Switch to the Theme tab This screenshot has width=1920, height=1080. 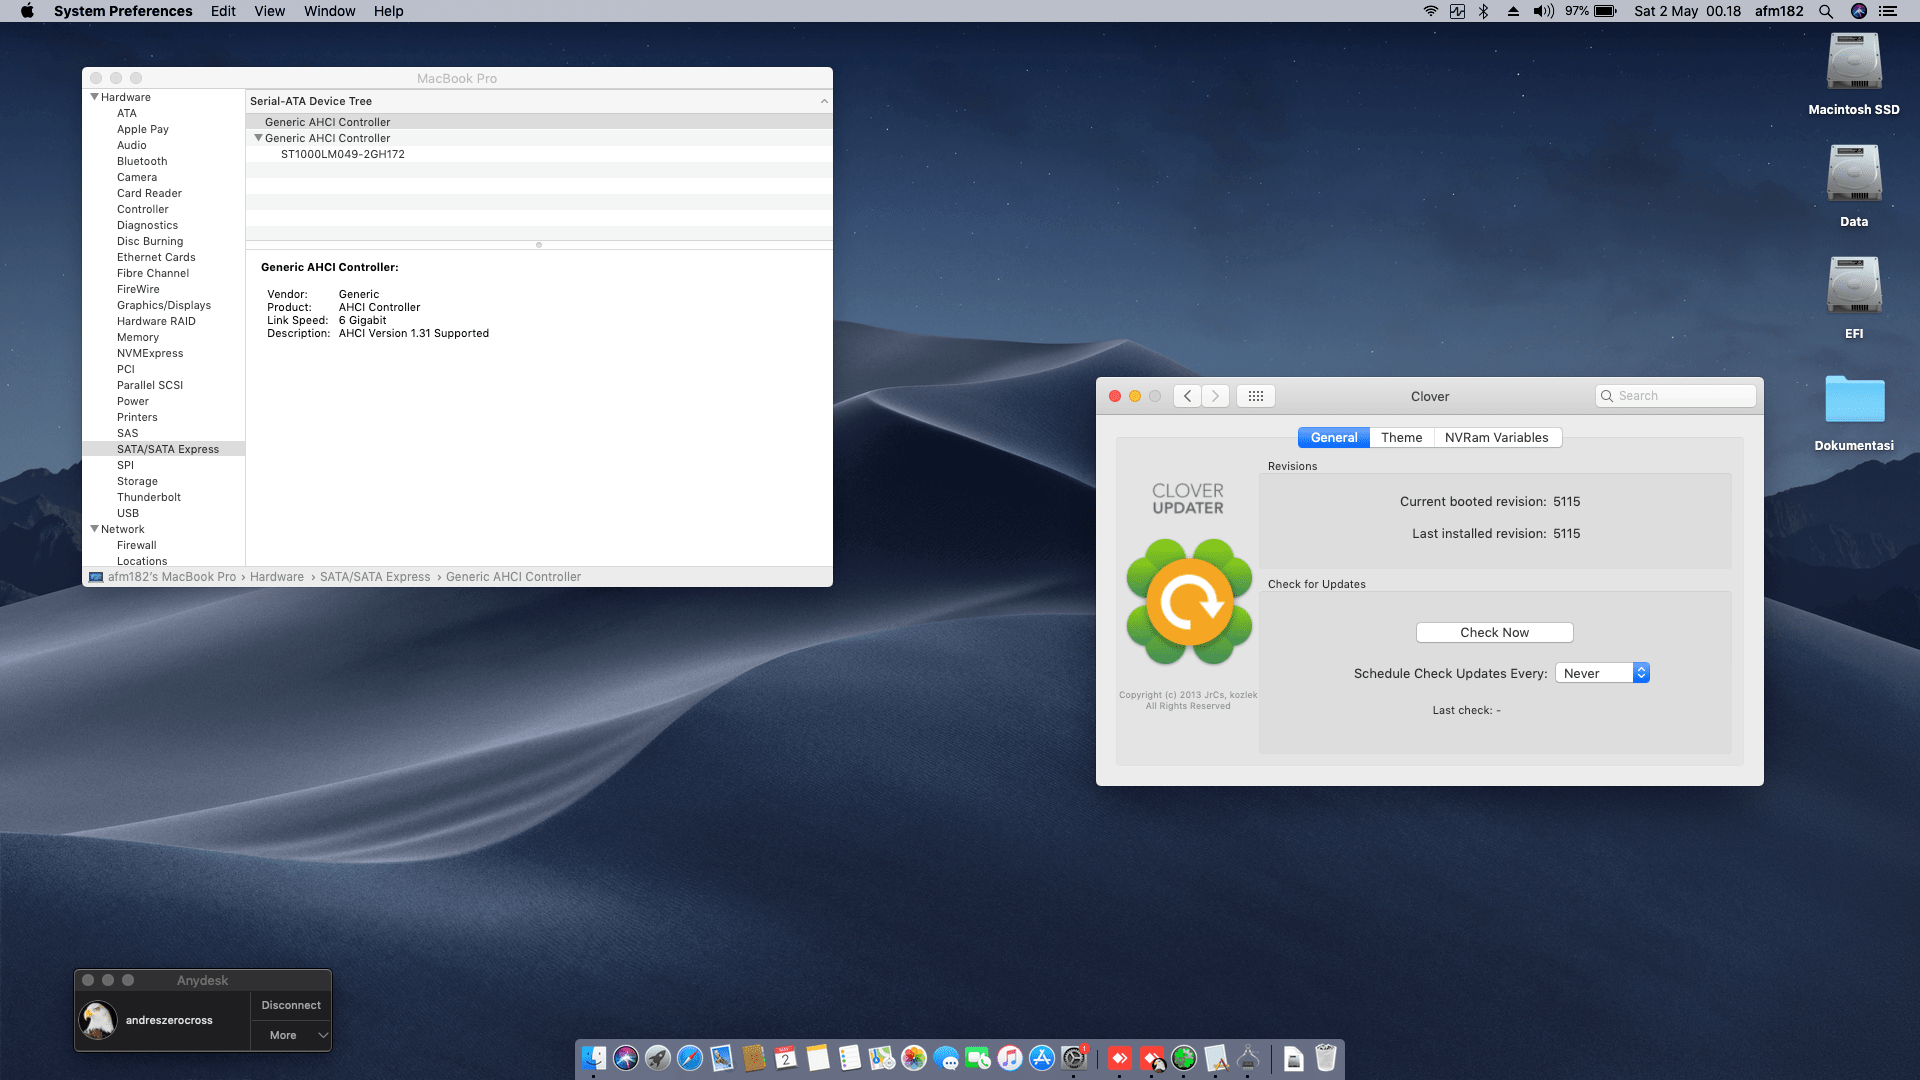click(x=1401, y=437)
